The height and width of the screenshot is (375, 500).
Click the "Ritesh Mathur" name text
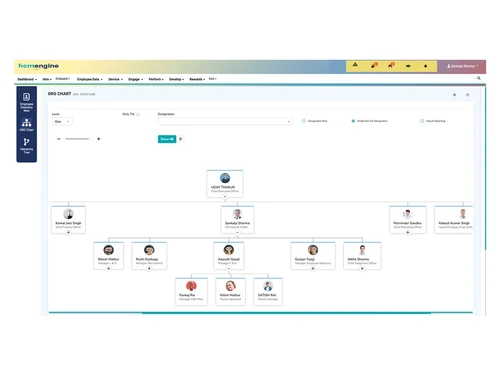click(x=108, y=259)
